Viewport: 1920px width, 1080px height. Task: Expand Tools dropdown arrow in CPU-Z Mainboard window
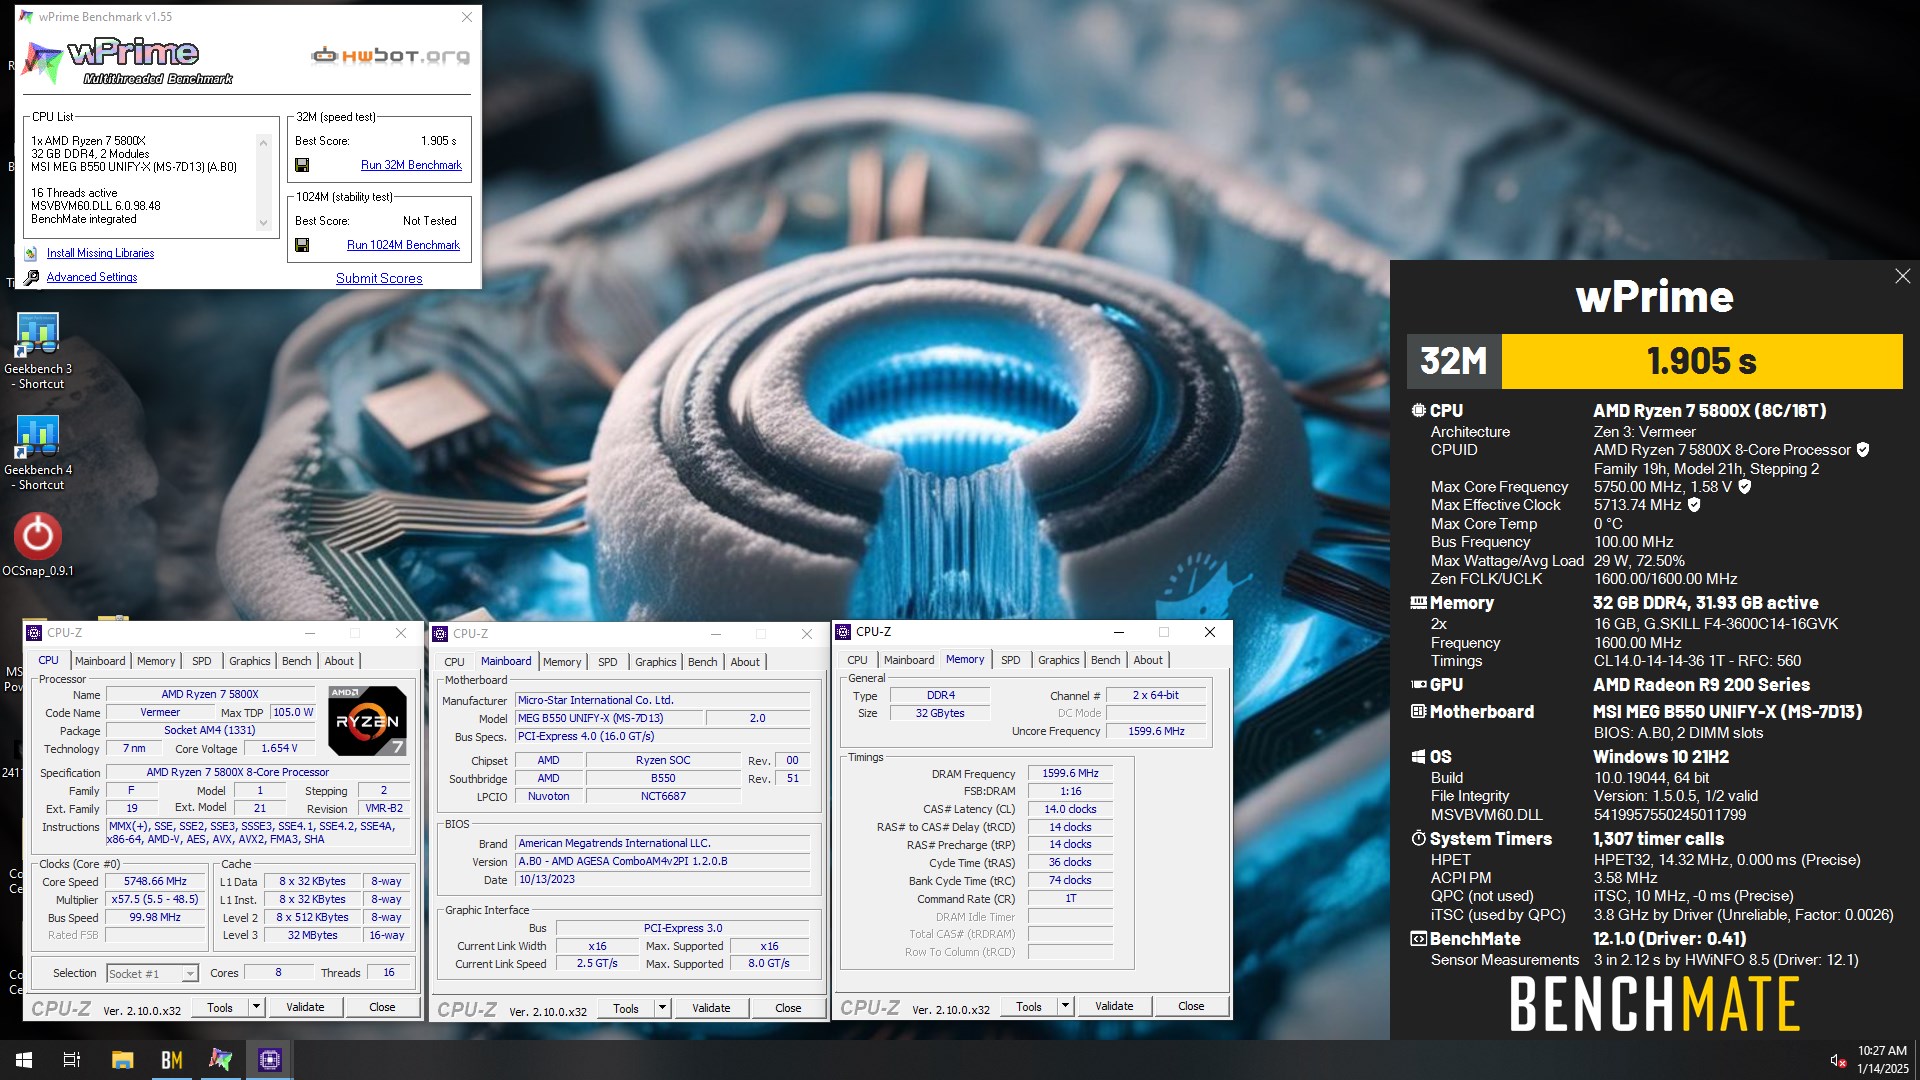[x=662, y=1009]
